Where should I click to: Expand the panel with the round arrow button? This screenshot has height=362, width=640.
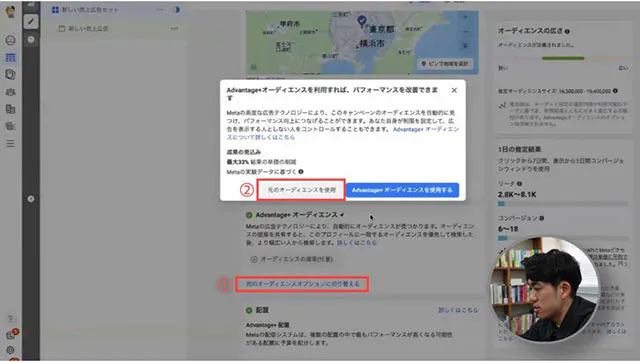31,199
